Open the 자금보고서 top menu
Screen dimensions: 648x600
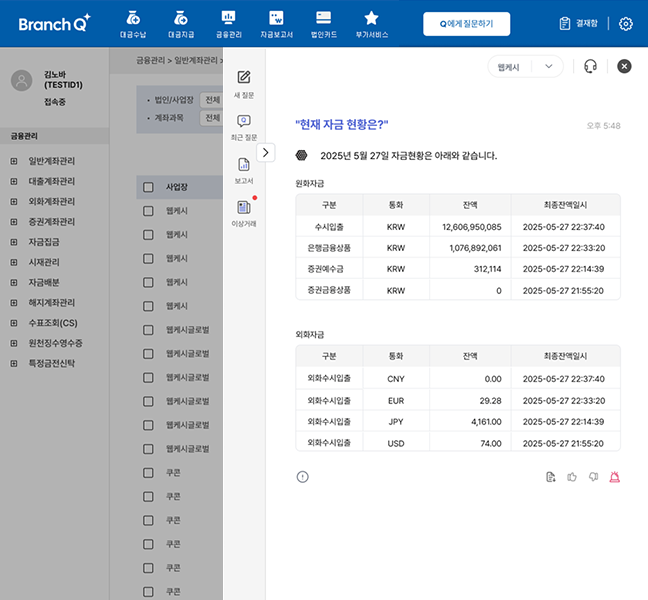pyautogui.click(x=276, y=23)
